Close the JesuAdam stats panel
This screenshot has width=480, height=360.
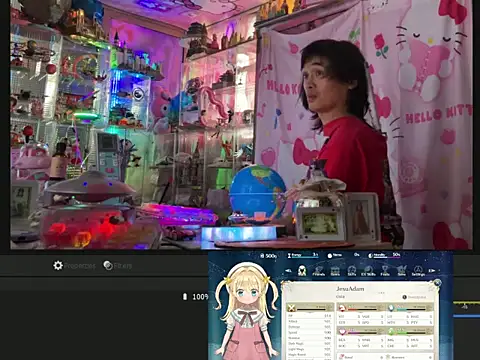pos(437,283)
